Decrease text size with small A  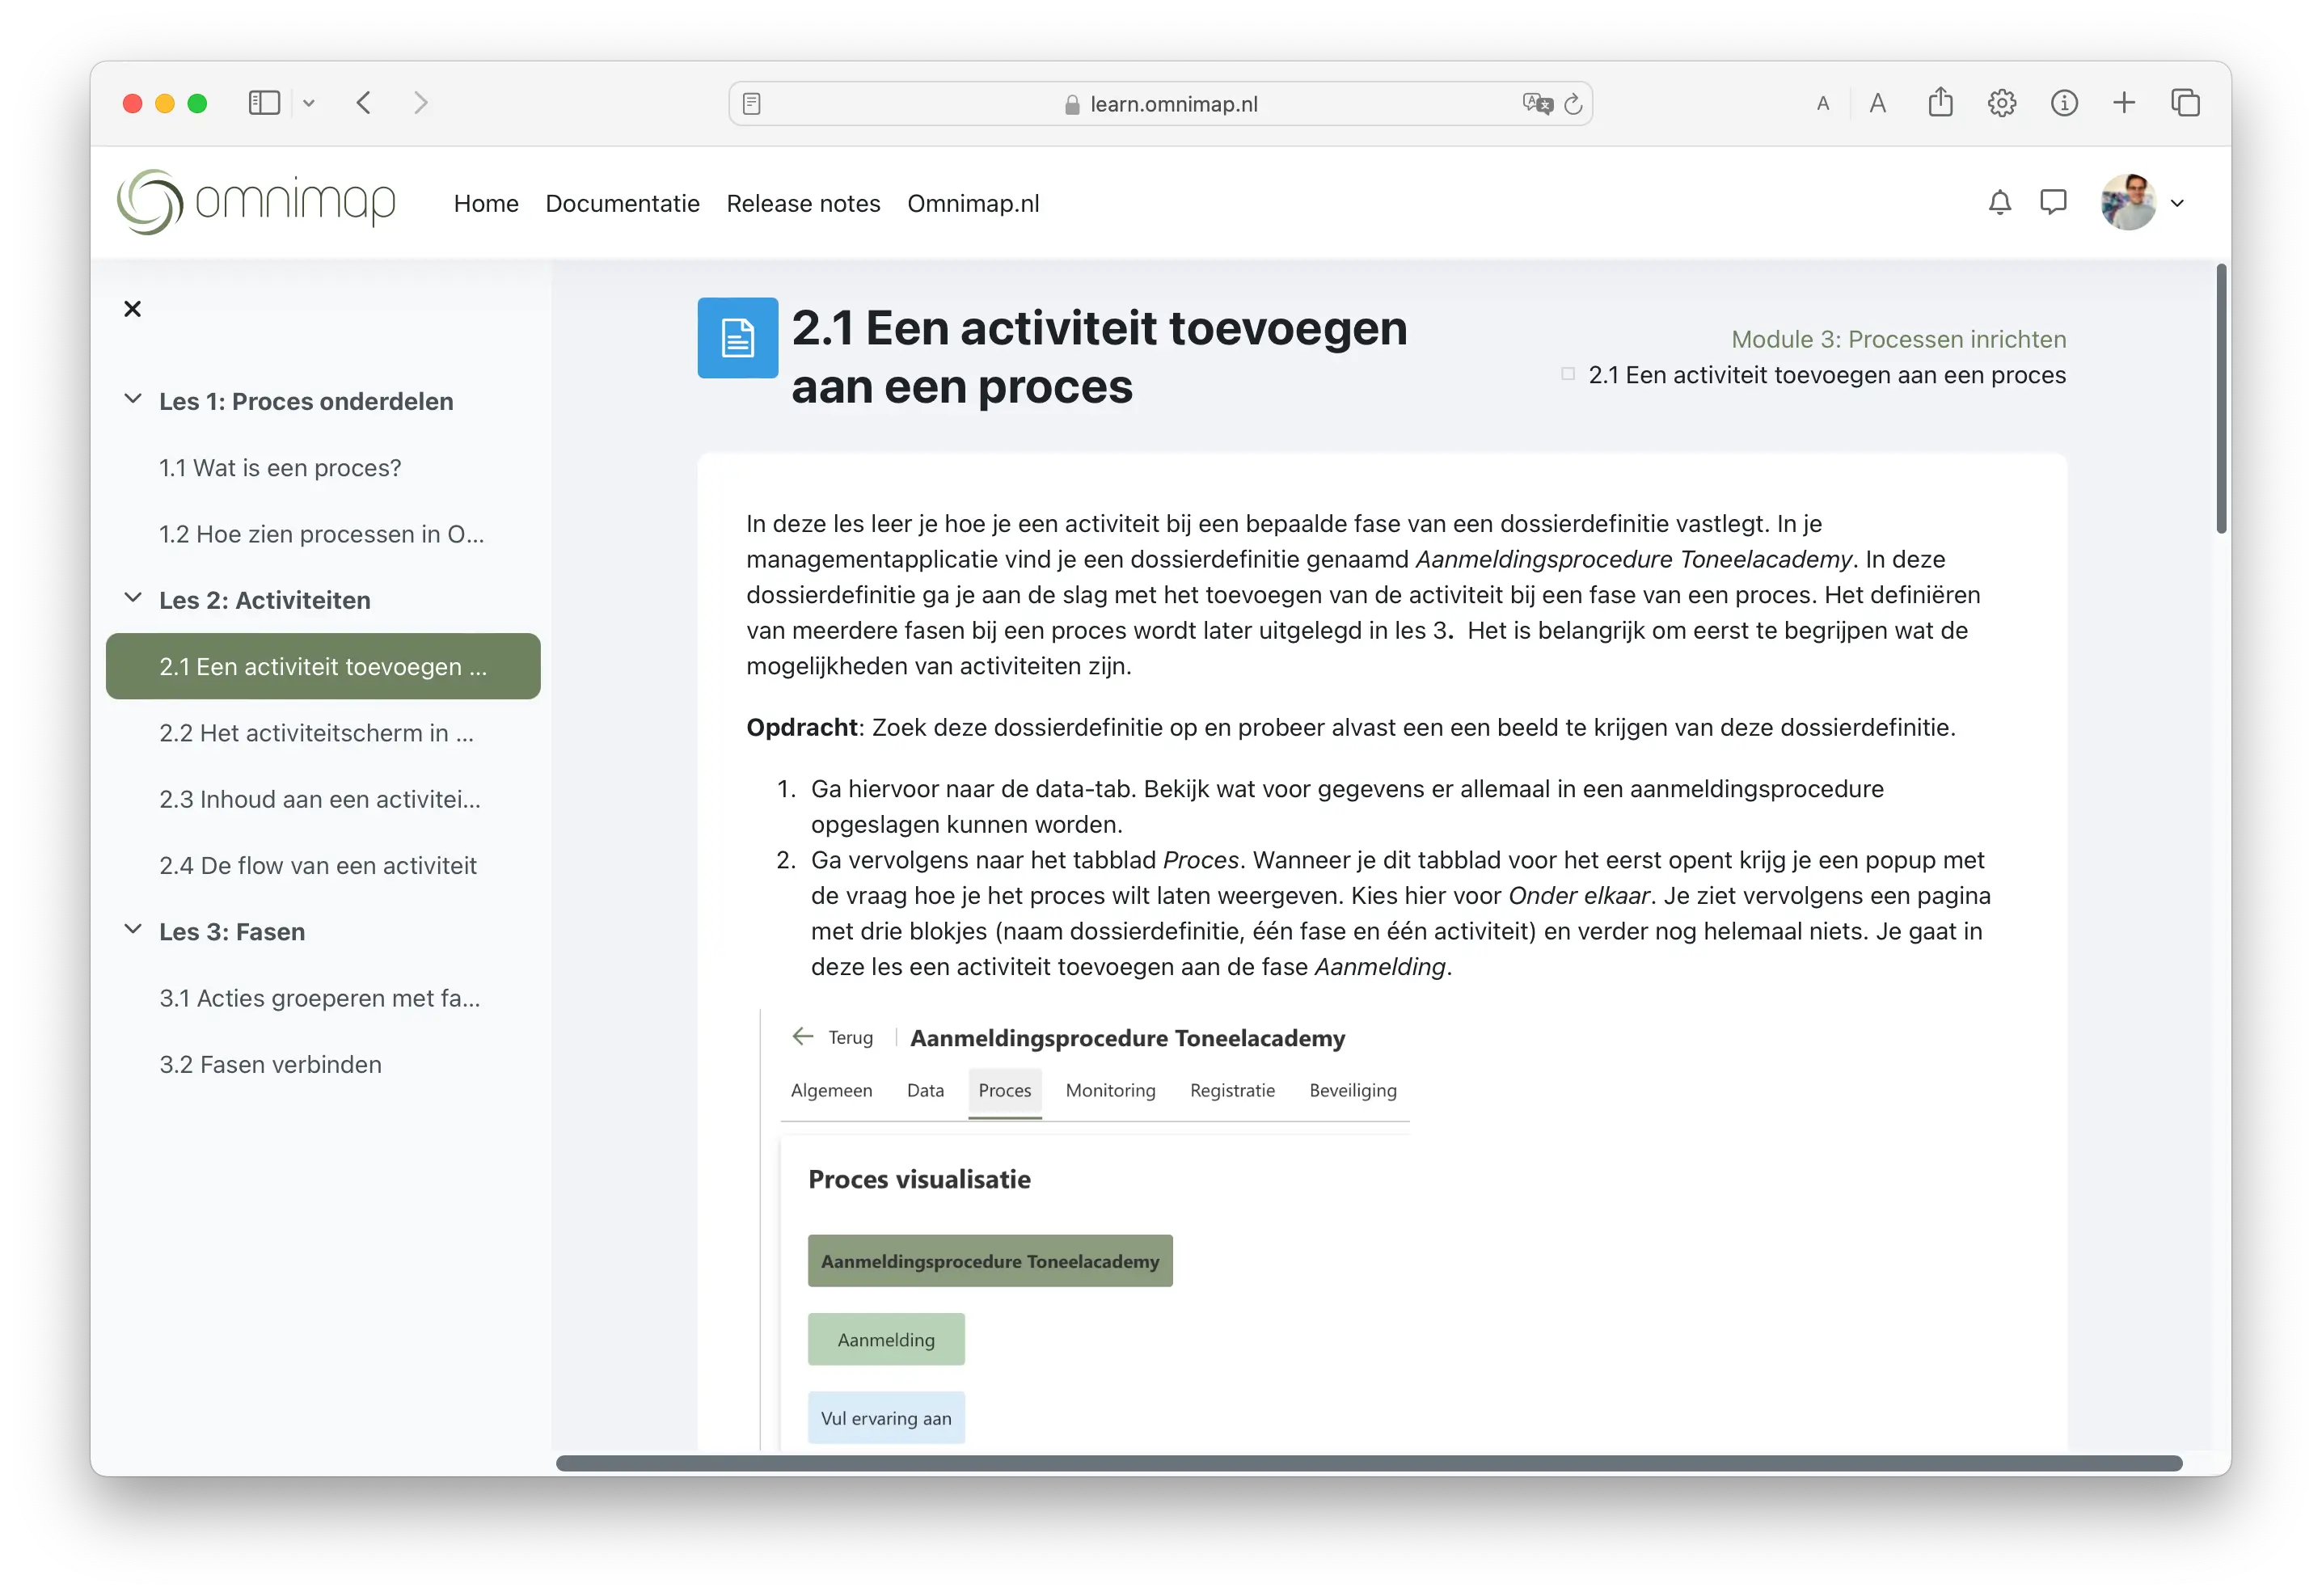click(1822, 104)
